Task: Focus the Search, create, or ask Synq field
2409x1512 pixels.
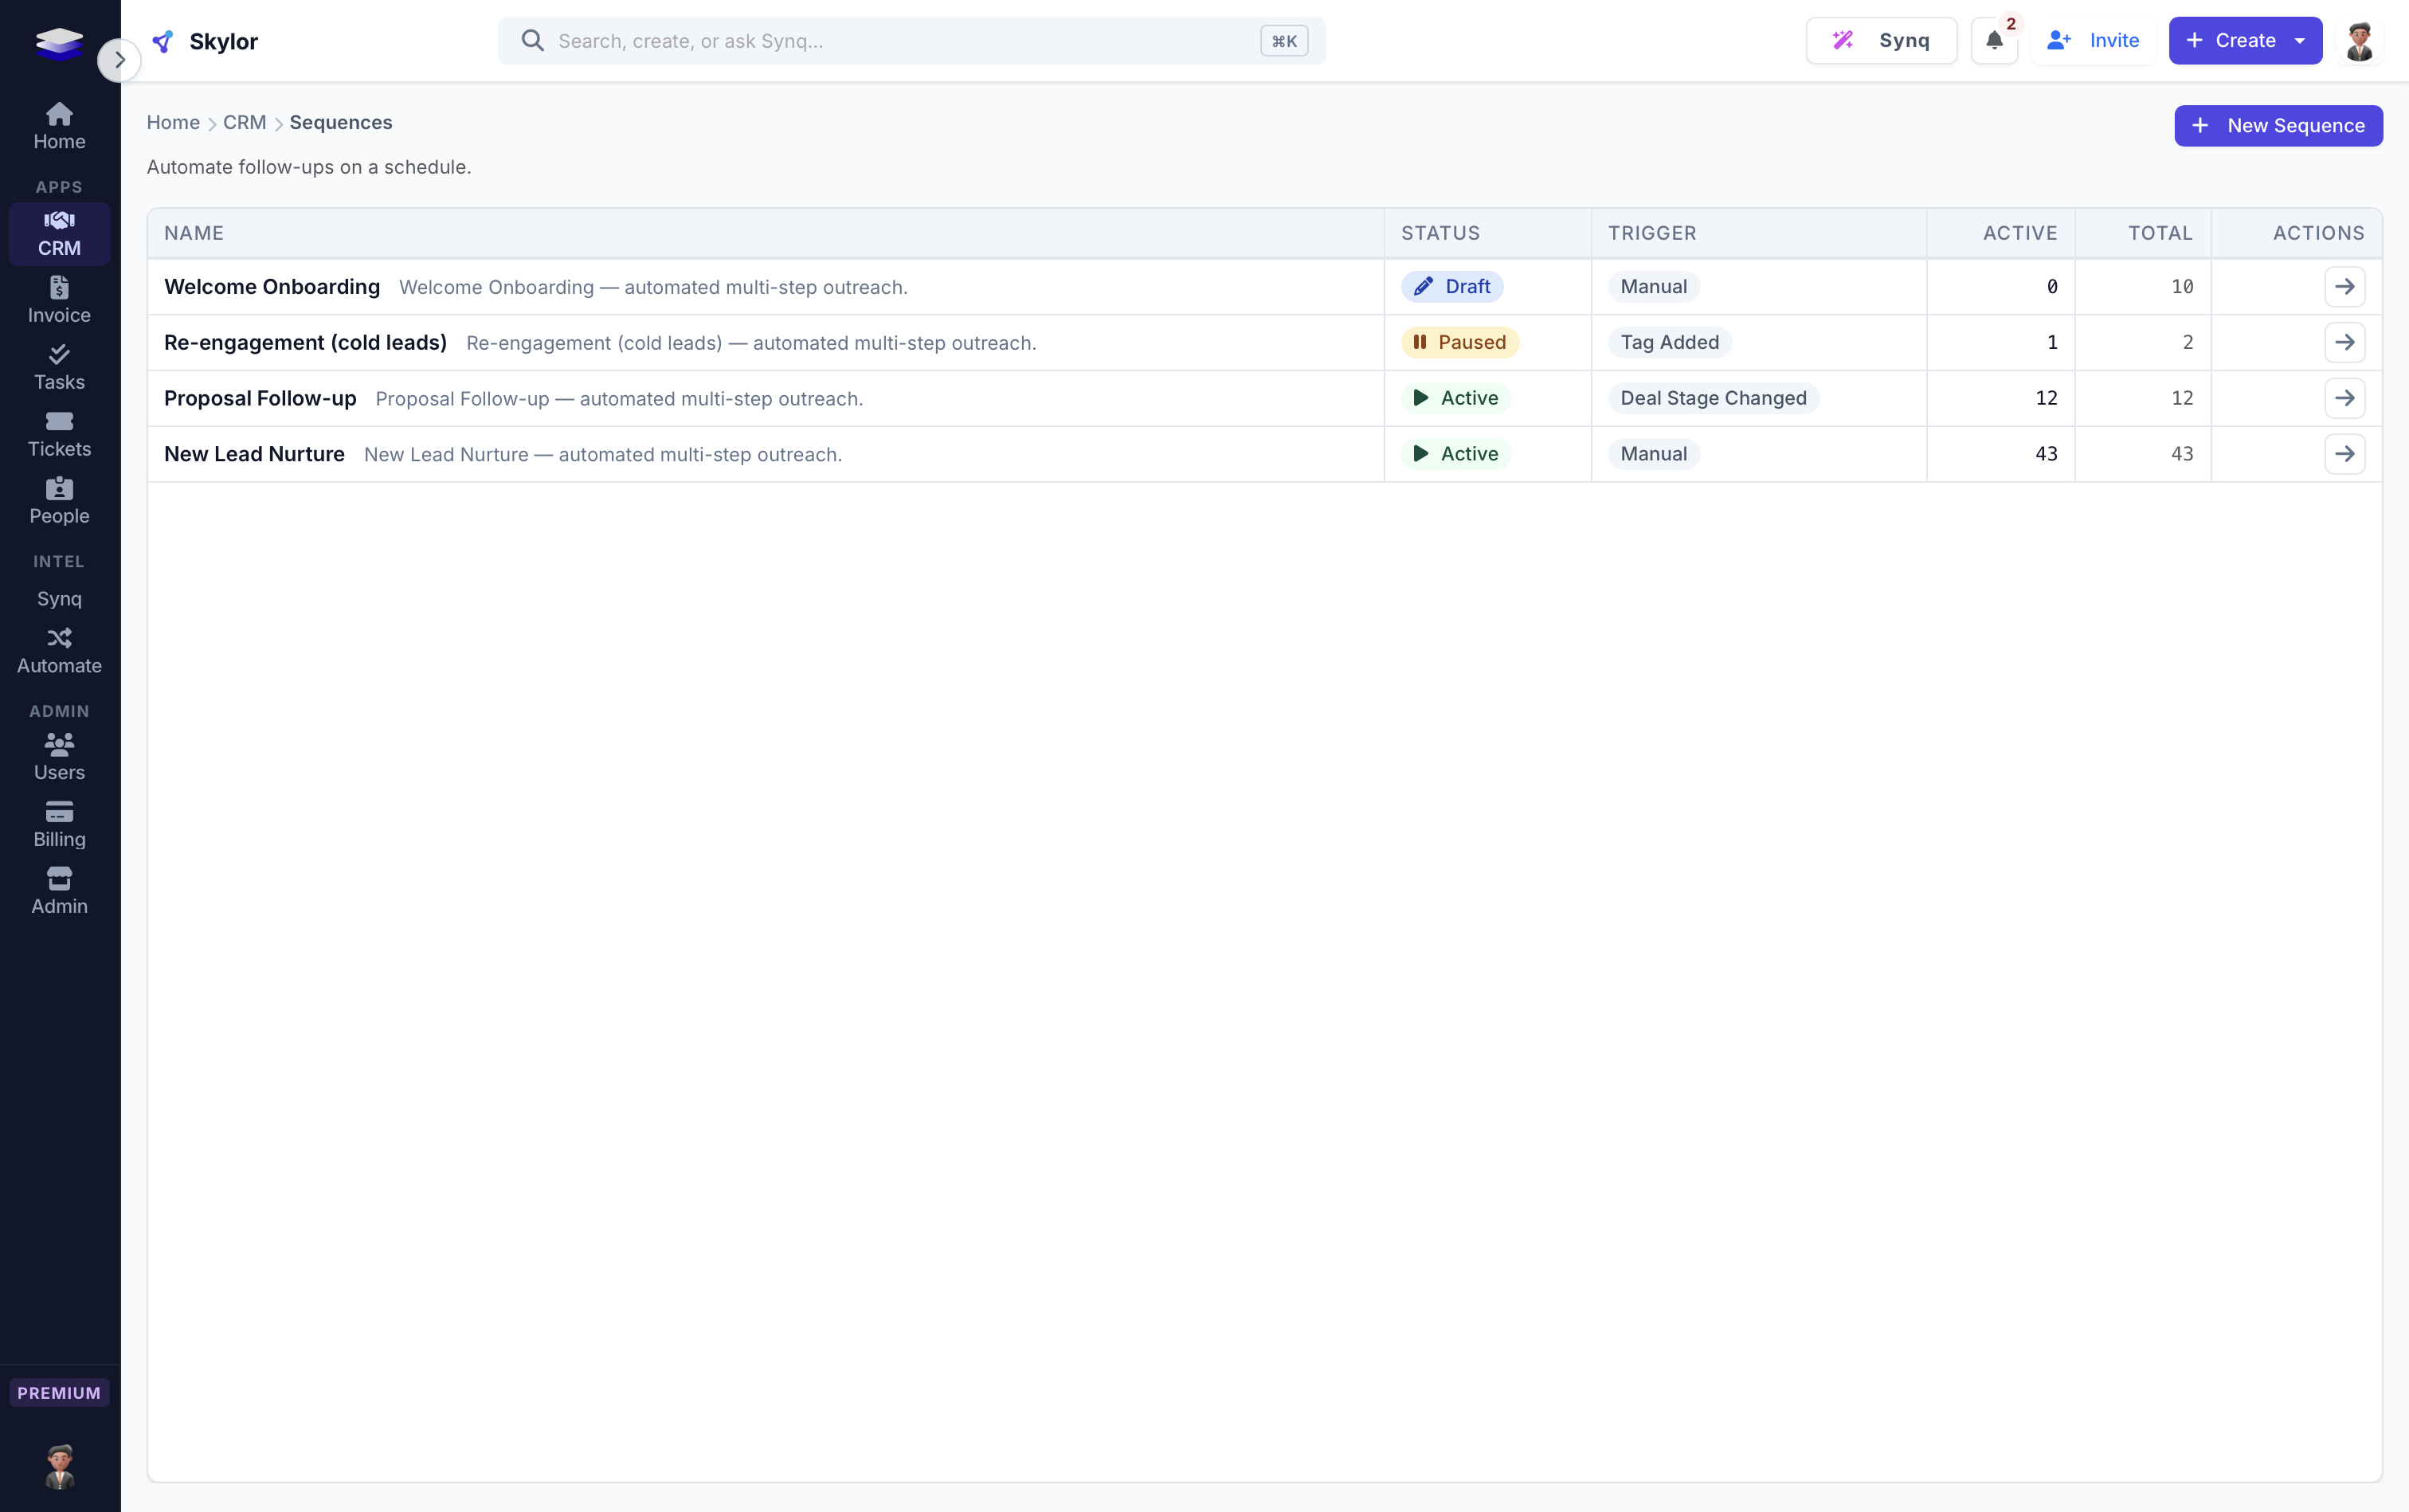Action: (x=911, y=41)
